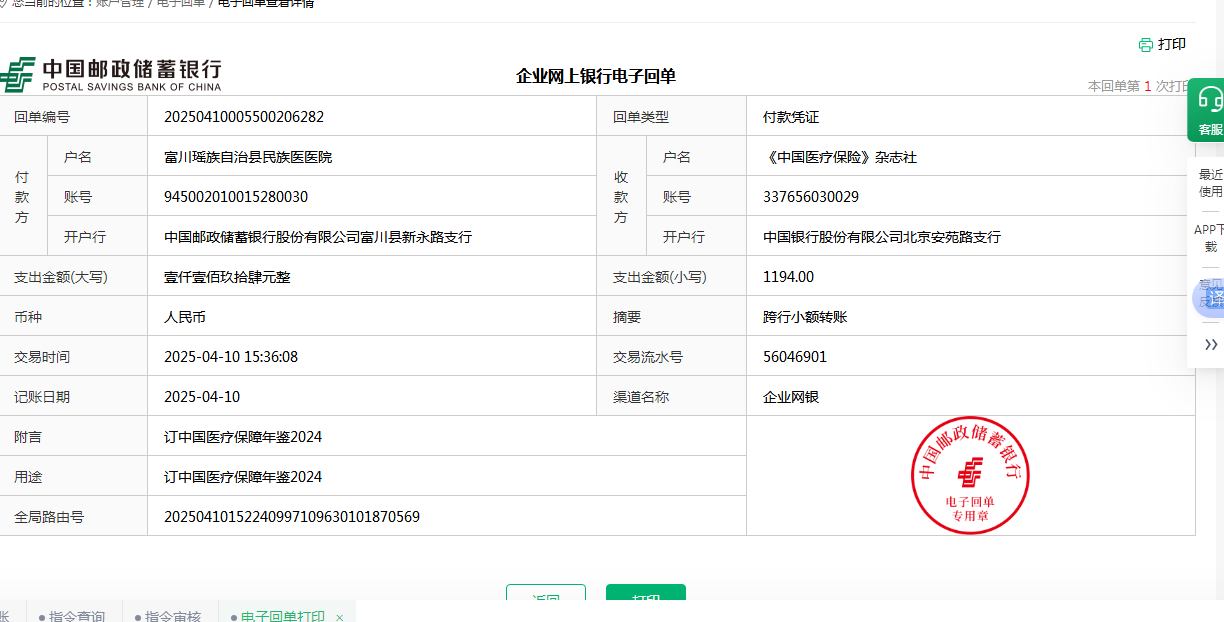Viewport: 1224px width, 622px height.
Task: Click transaction time 2025-04-10 15:36:08
Action: pyautogui.click(x=231, y=357)
